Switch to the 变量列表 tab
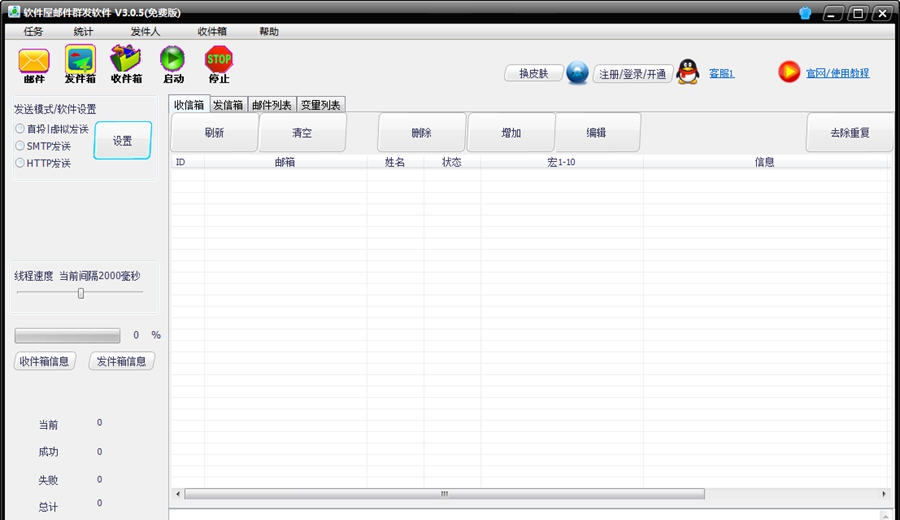 tap(320, 104)
